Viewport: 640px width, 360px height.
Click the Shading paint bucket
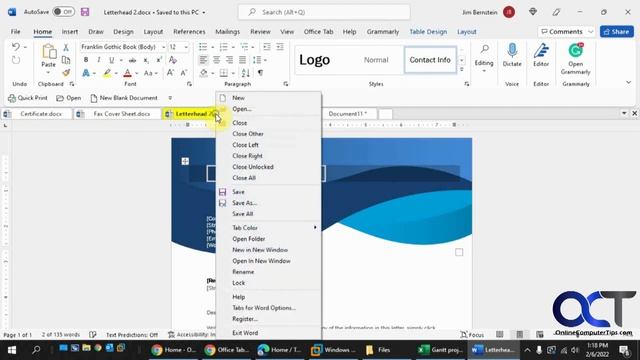click(203, 73)
